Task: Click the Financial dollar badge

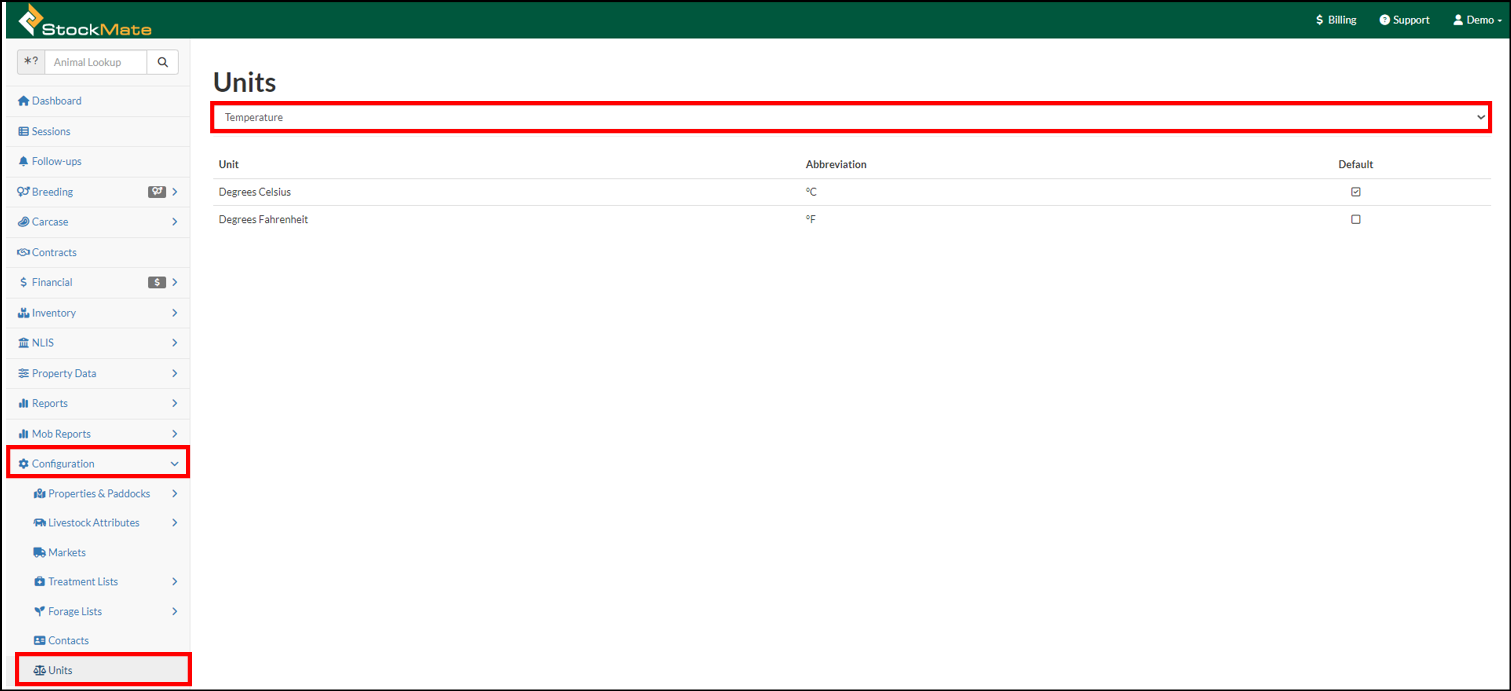Action: tap(157, 282)
